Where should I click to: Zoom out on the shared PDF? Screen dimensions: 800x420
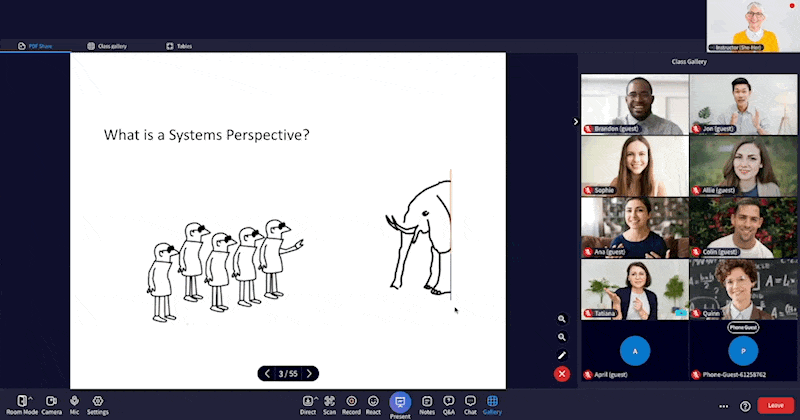tap(562, 337)
